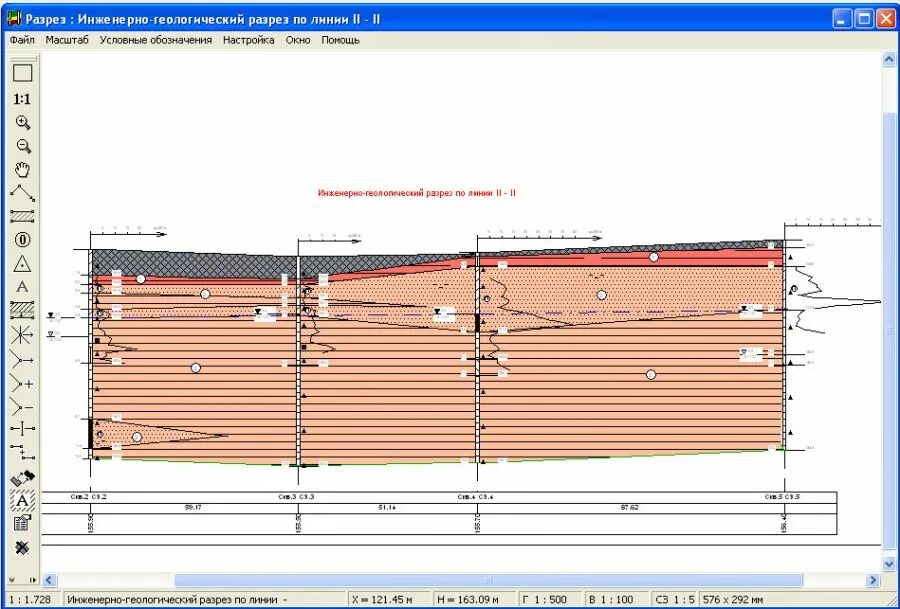Set the view to 1:1 scale
900x609 pixels.
[22, 99]
